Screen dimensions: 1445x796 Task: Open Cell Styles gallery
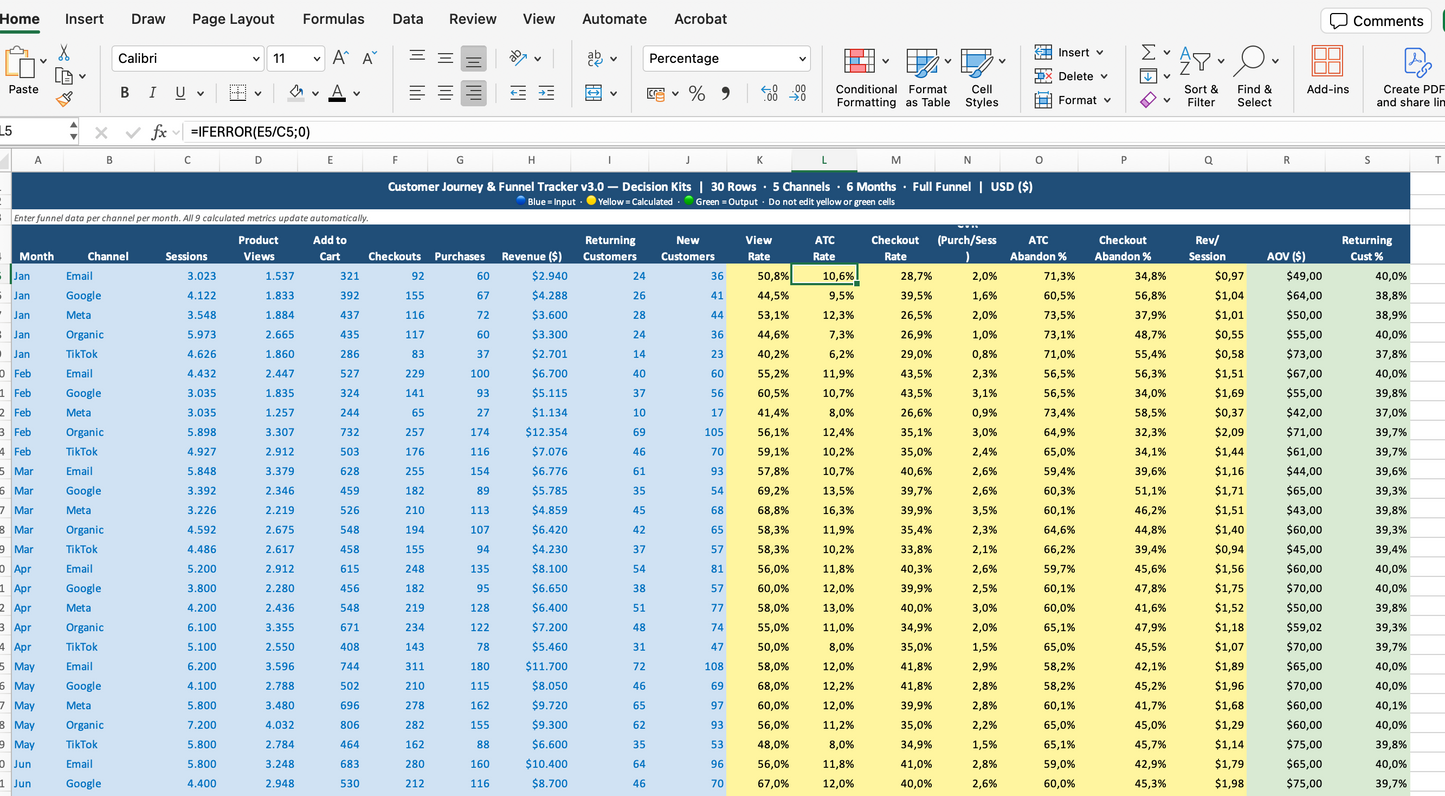(x=982, y=78)
